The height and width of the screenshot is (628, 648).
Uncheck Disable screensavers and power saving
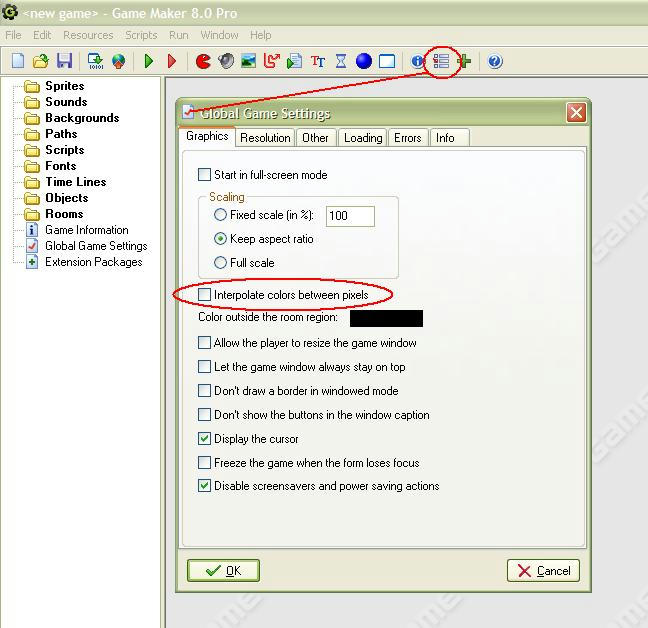(x=205, y=486)
